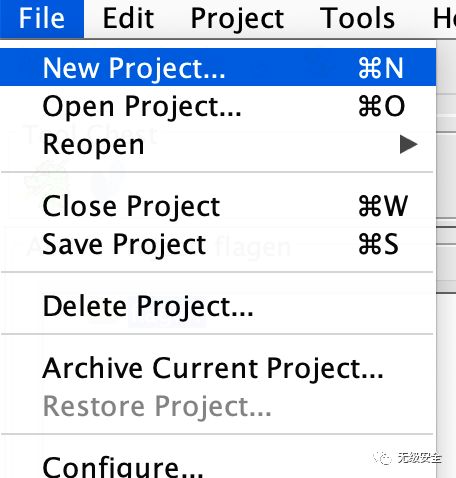Choose Archive Current Project option
Screen dimensions: 456x478
pyautogui.click(x=218, y=368)
